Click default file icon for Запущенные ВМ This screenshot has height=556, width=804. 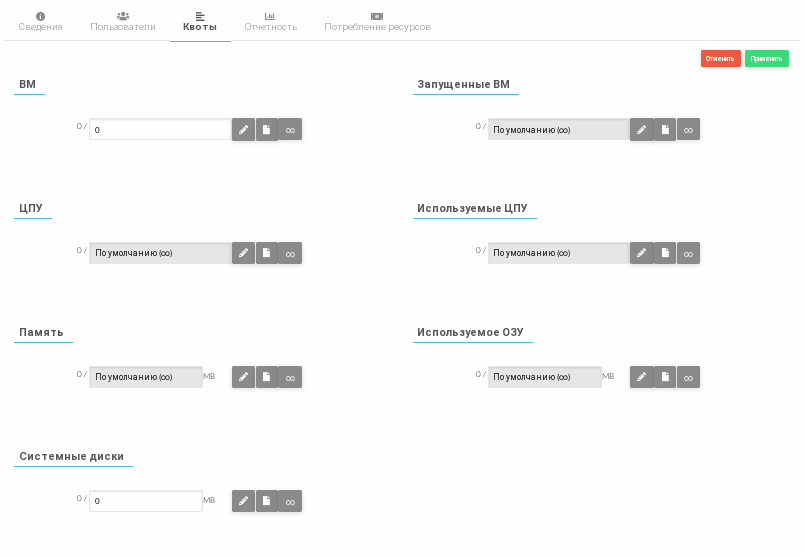pyautogui.click(x=665, y=130)
